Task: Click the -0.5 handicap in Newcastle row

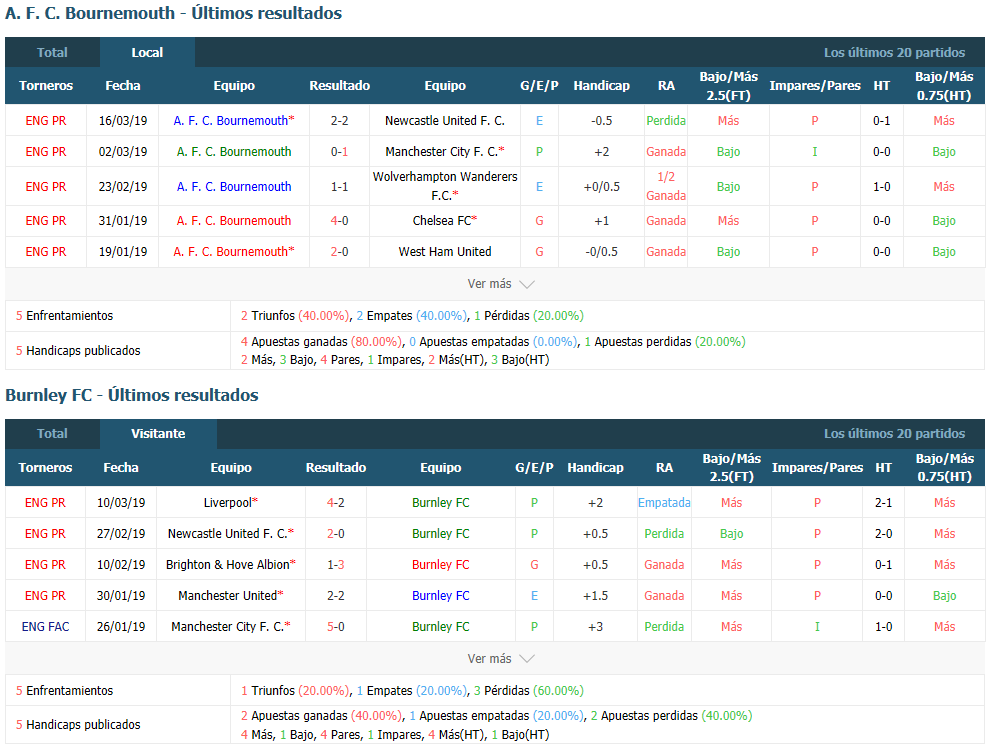Action: point(602,121)
